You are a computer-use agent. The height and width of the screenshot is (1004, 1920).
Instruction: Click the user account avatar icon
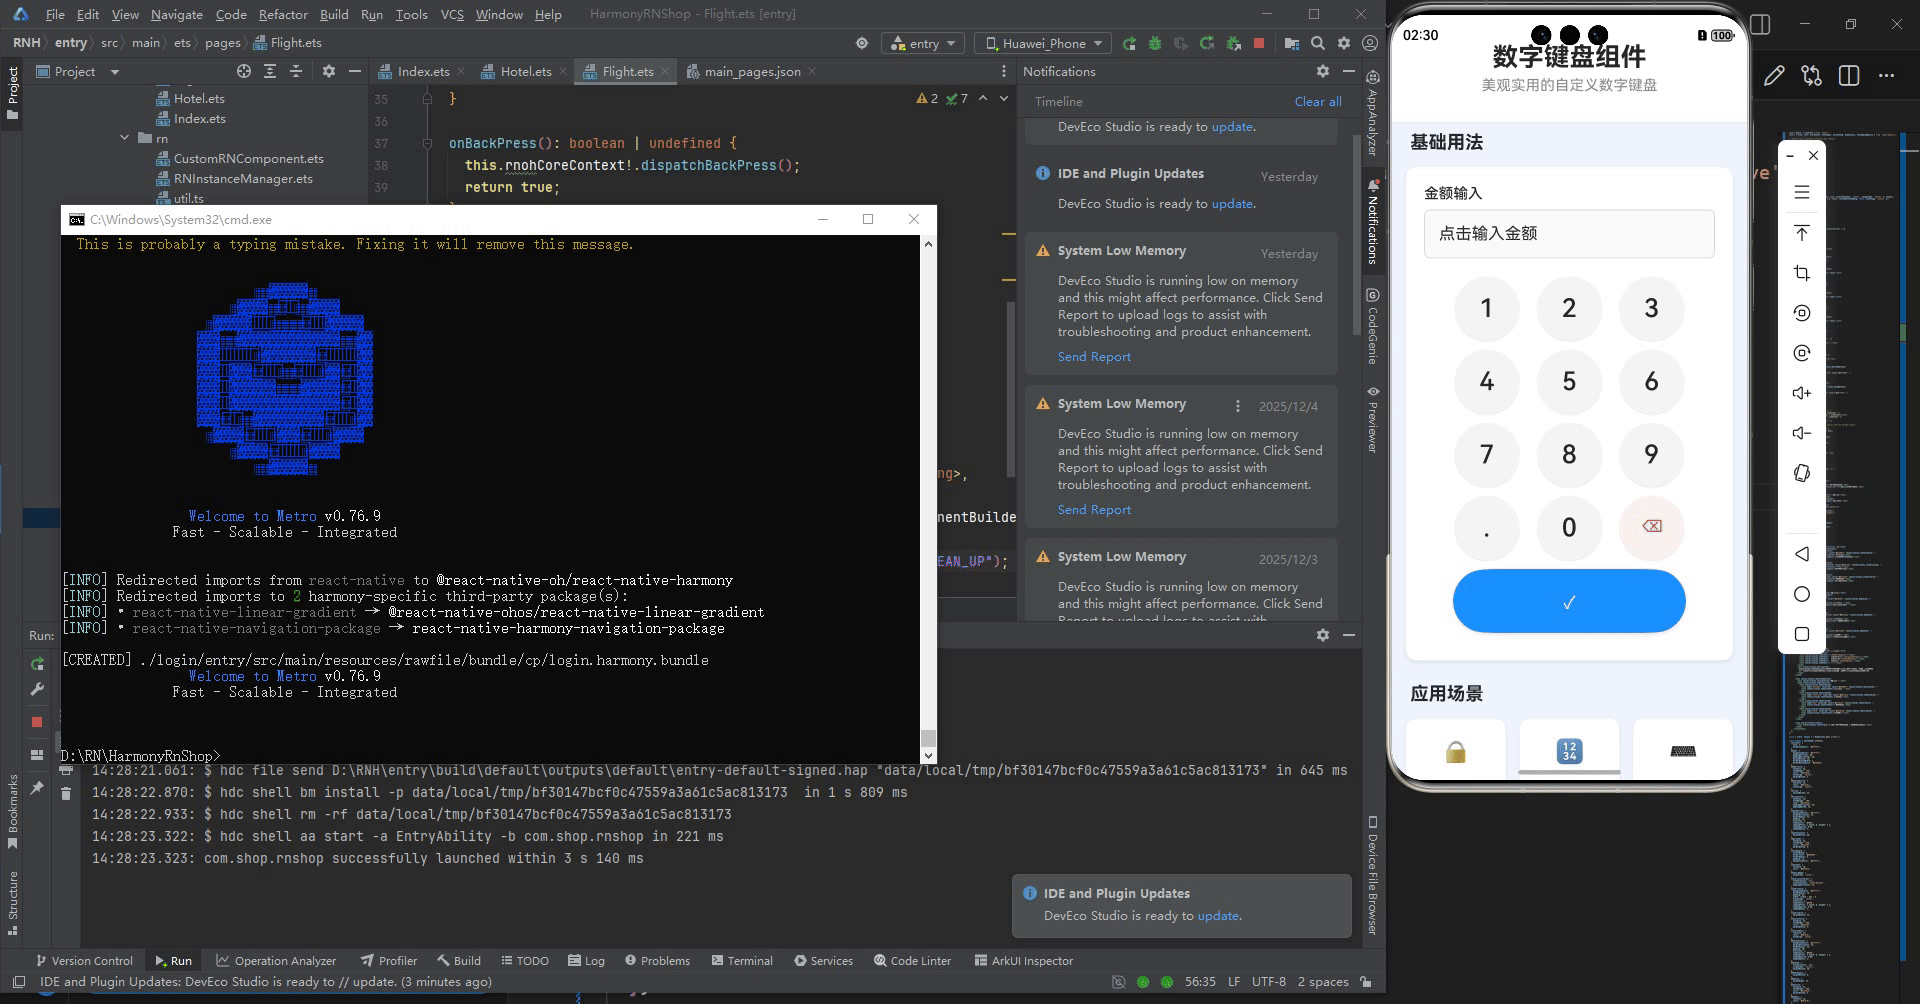tap(1370, 43)
